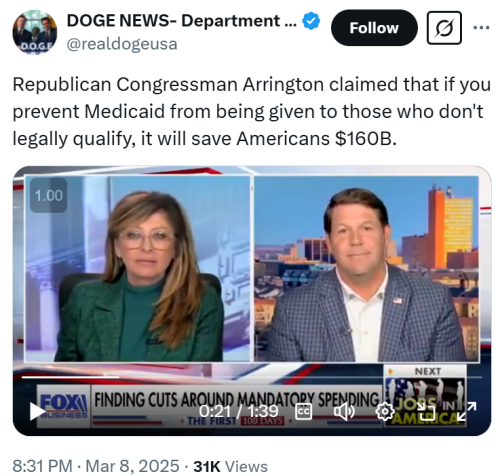Toggle picture-in-picture mode icon

(426, 411)
